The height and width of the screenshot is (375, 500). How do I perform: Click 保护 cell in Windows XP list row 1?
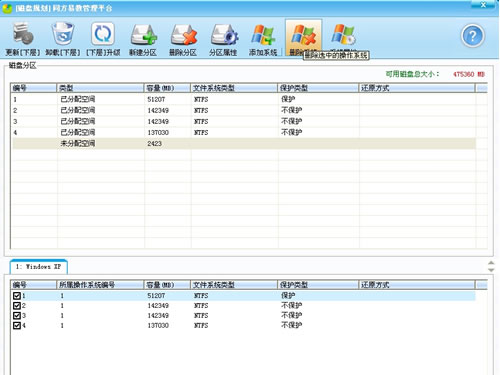click(x=288, y=295)
